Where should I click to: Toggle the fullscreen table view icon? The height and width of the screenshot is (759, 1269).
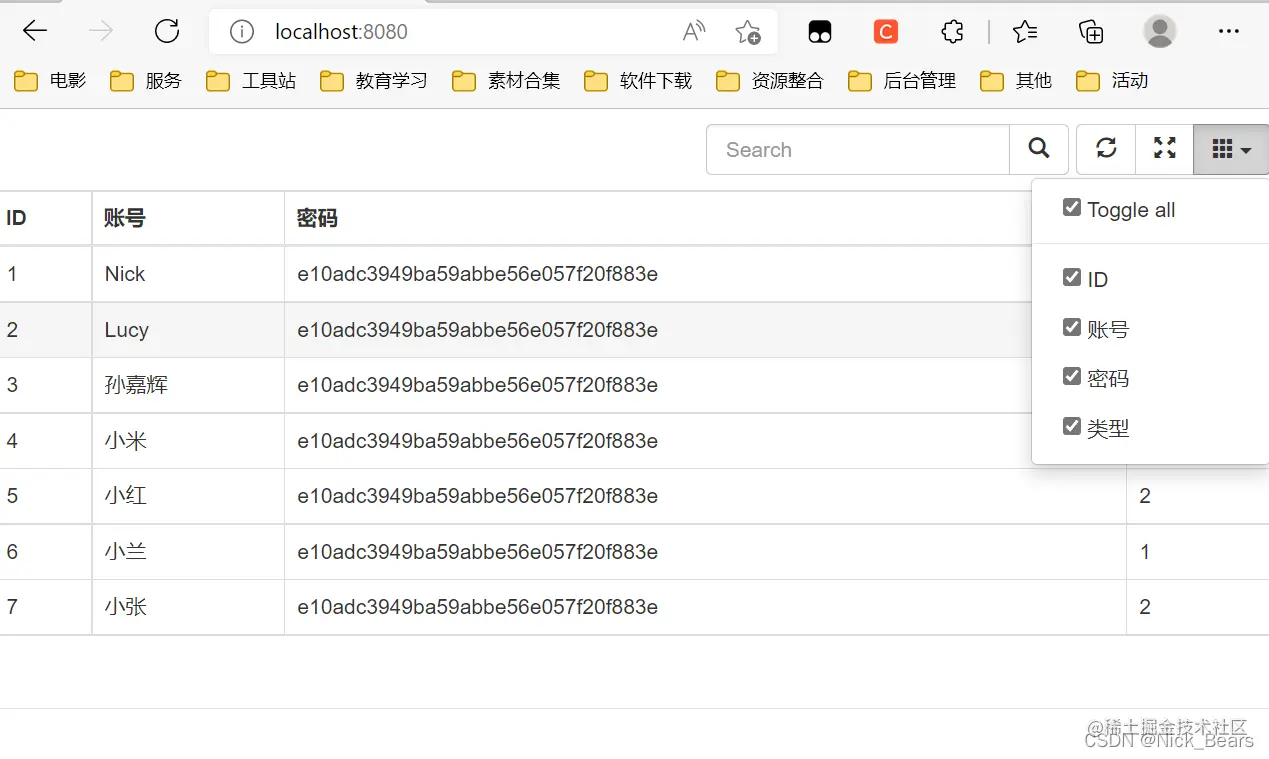[1163, 148]
